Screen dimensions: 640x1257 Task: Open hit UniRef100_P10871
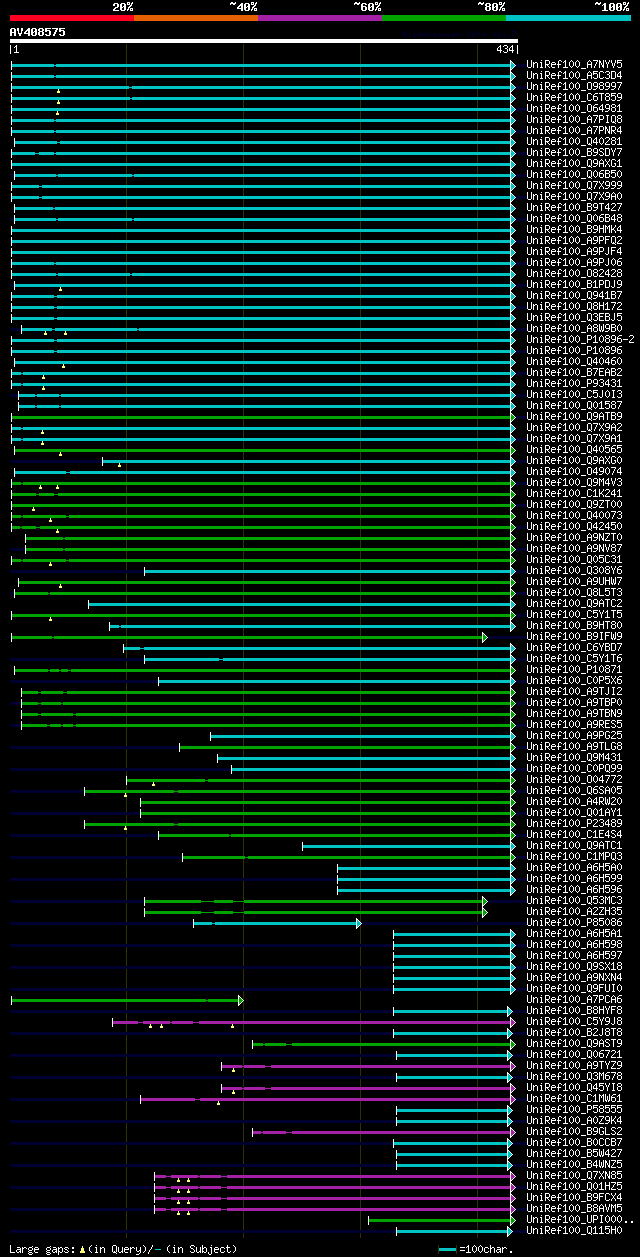pyautogui.click(x=573, y=669)
